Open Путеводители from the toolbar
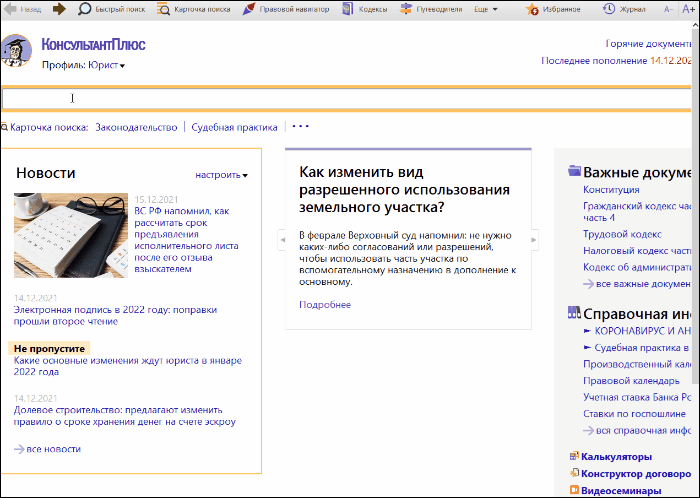 (431, 9)
